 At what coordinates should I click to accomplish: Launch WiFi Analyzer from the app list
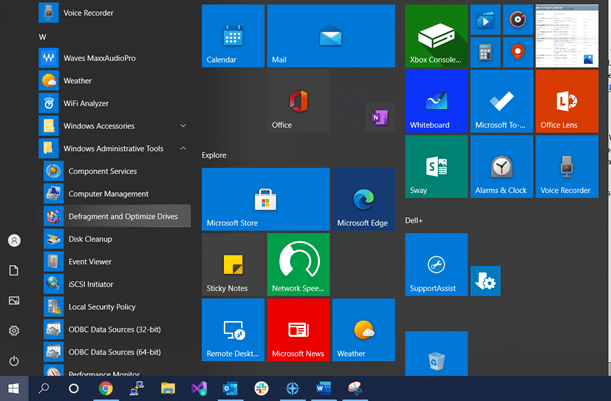(115, 103)
